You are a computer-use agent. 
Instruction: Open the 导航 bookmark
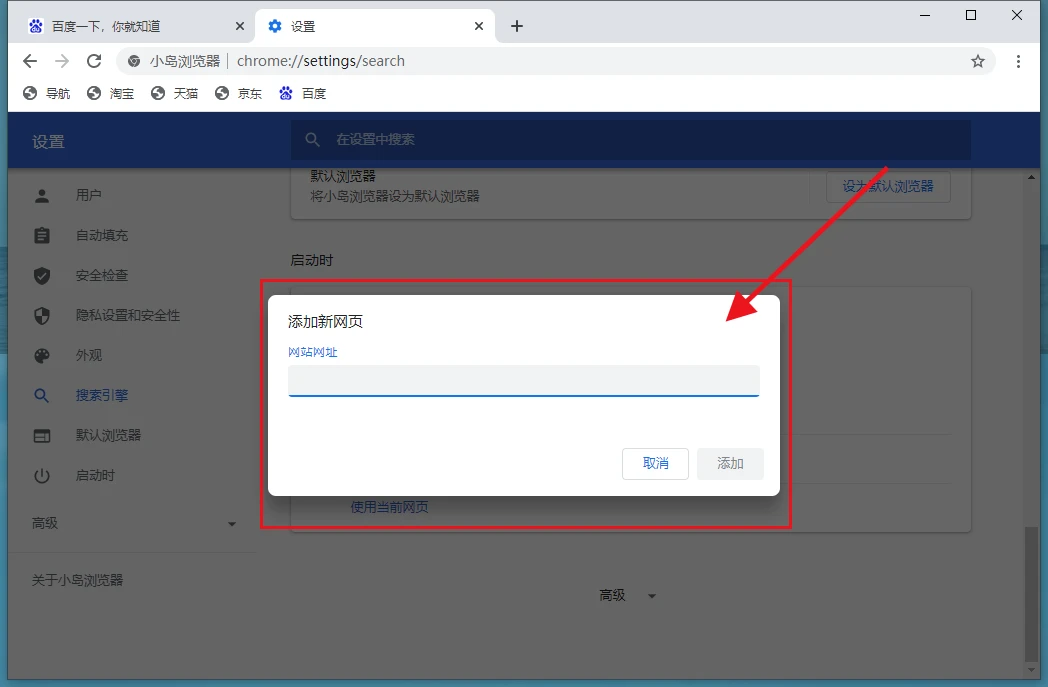pyautogui.click(x=46, y=94)
